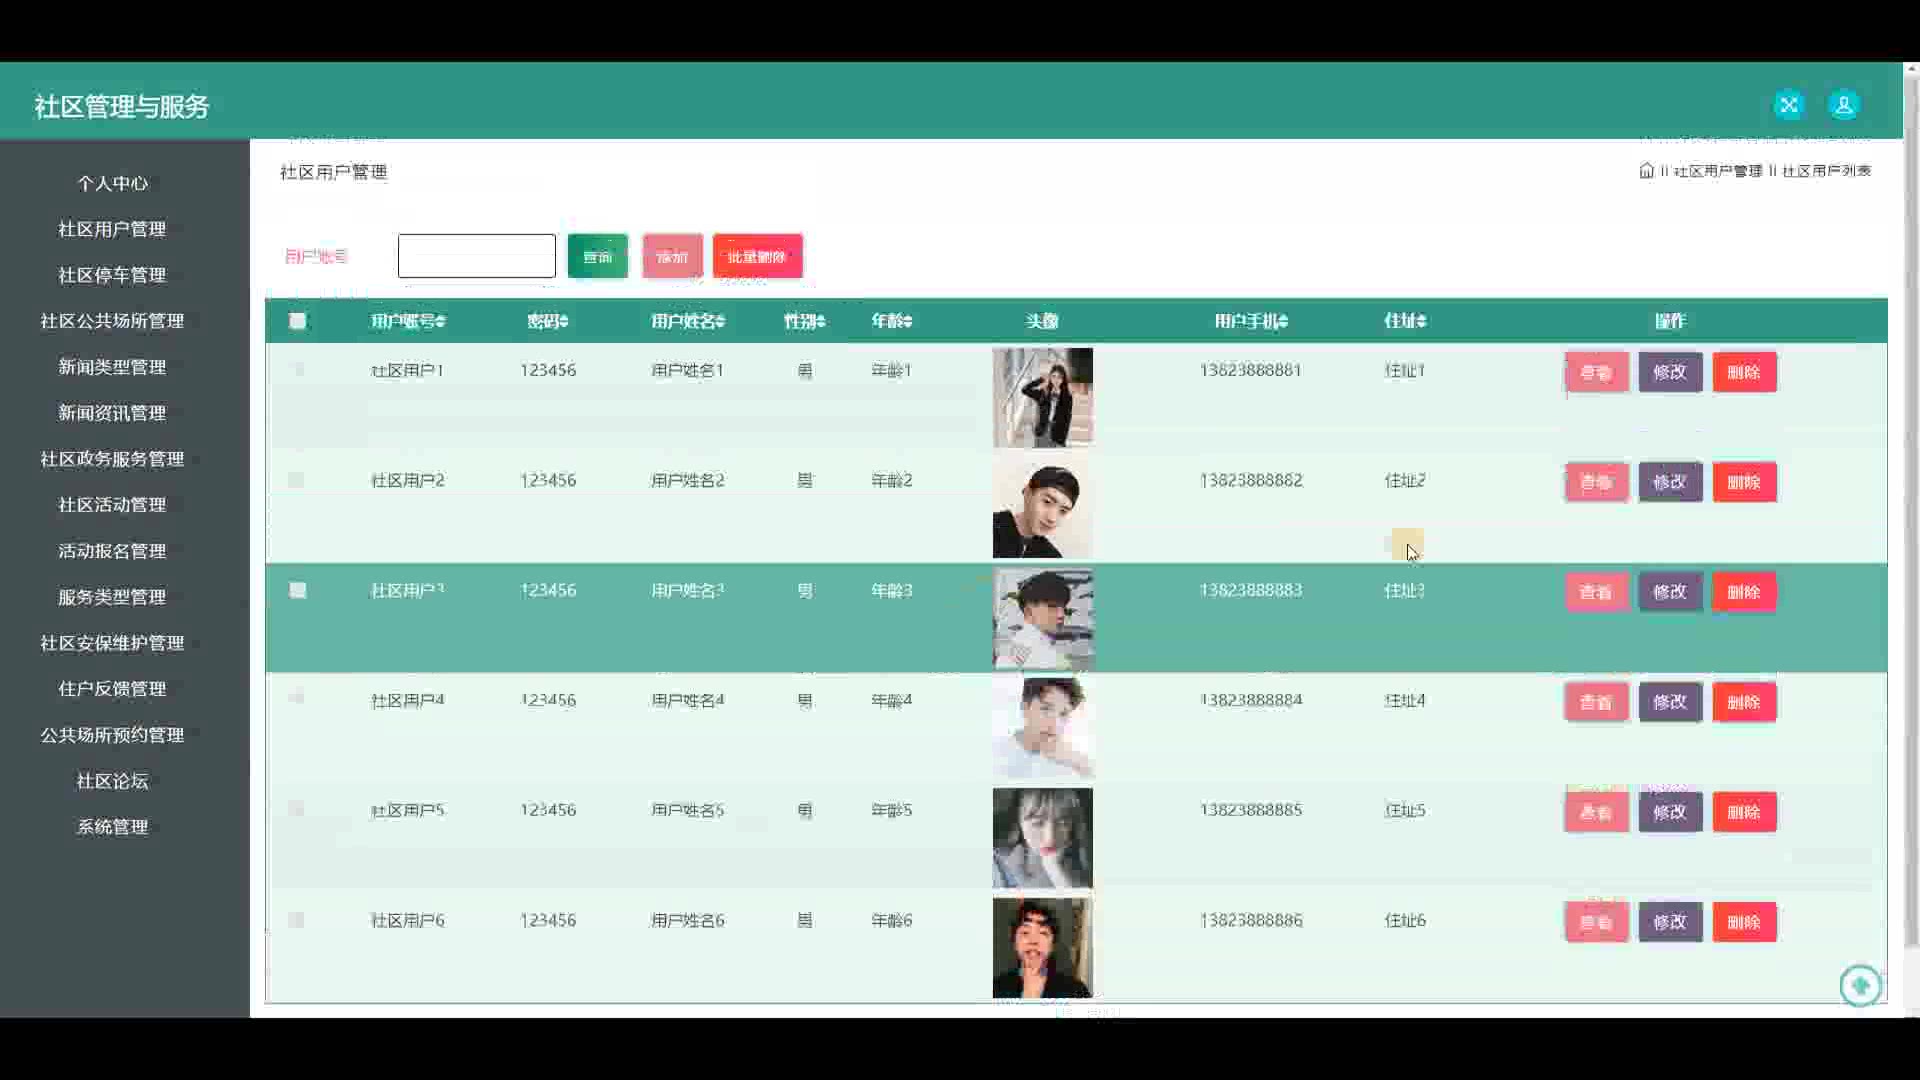This screenshot has width=1920, height=1080.
Task: Sort by 年龄 column arrows
Action: pyautogui.click(x=908, y=321)
